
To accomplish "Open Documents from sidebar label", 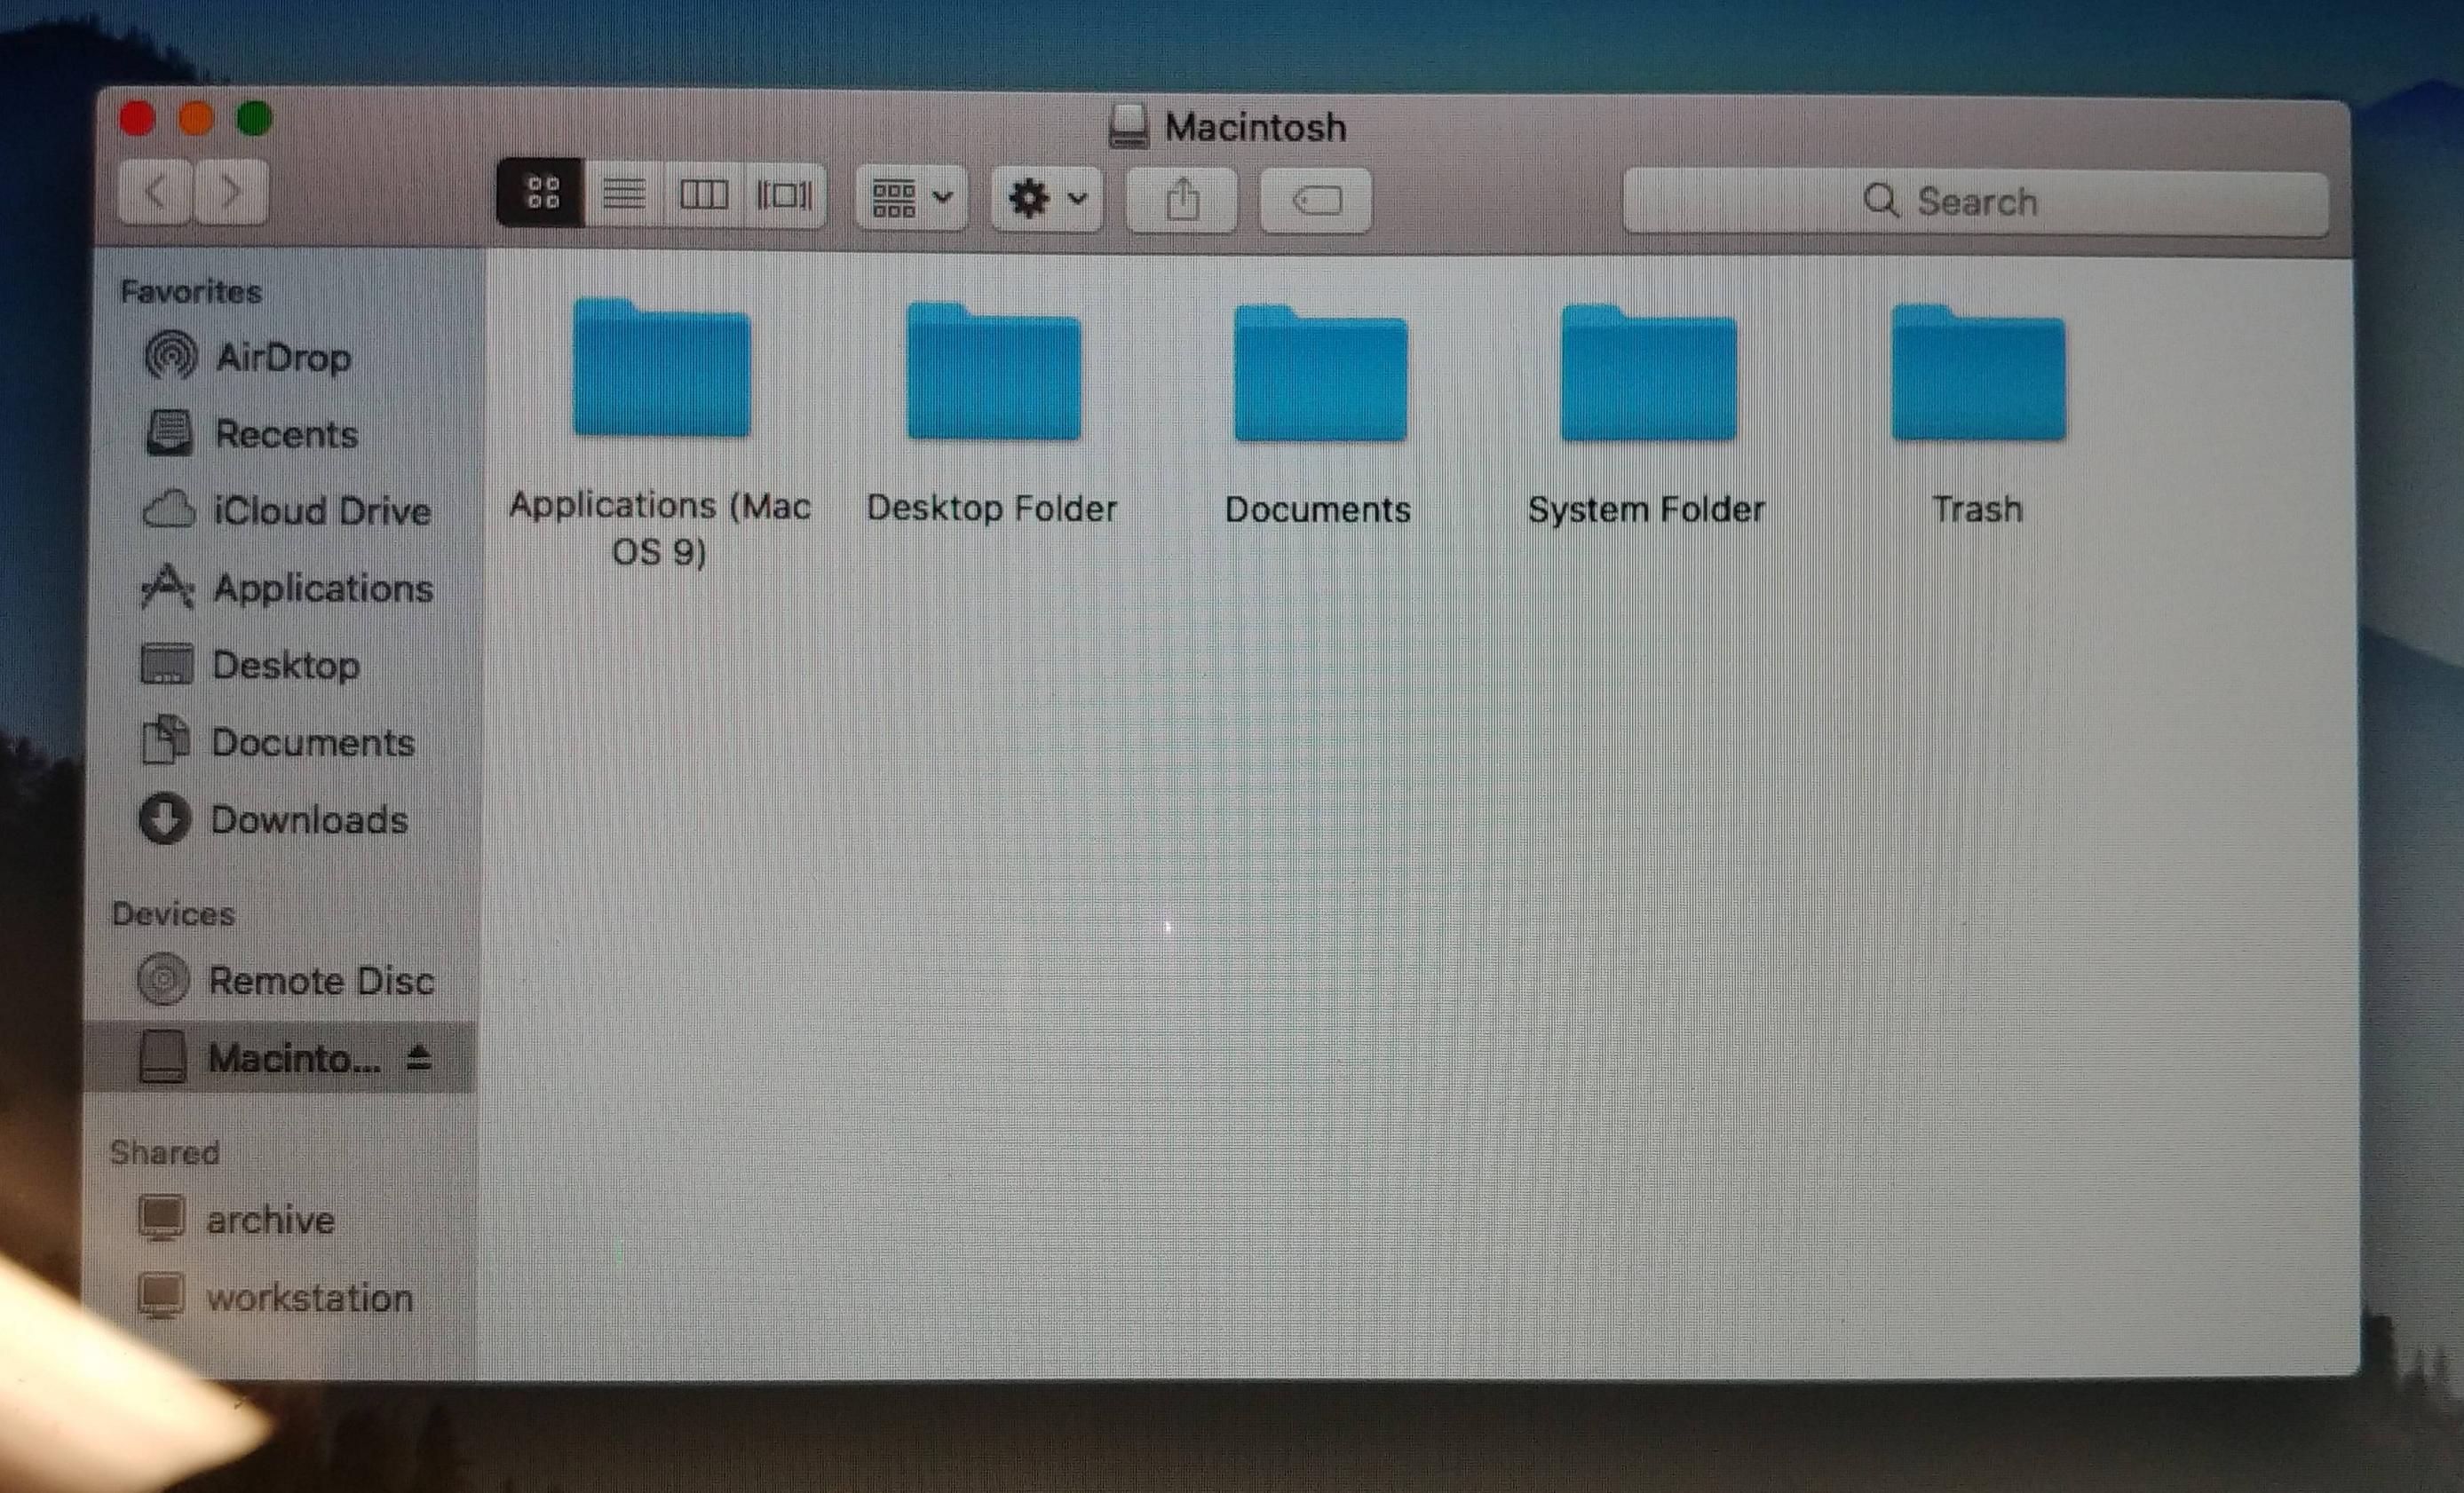I will 313,743.
